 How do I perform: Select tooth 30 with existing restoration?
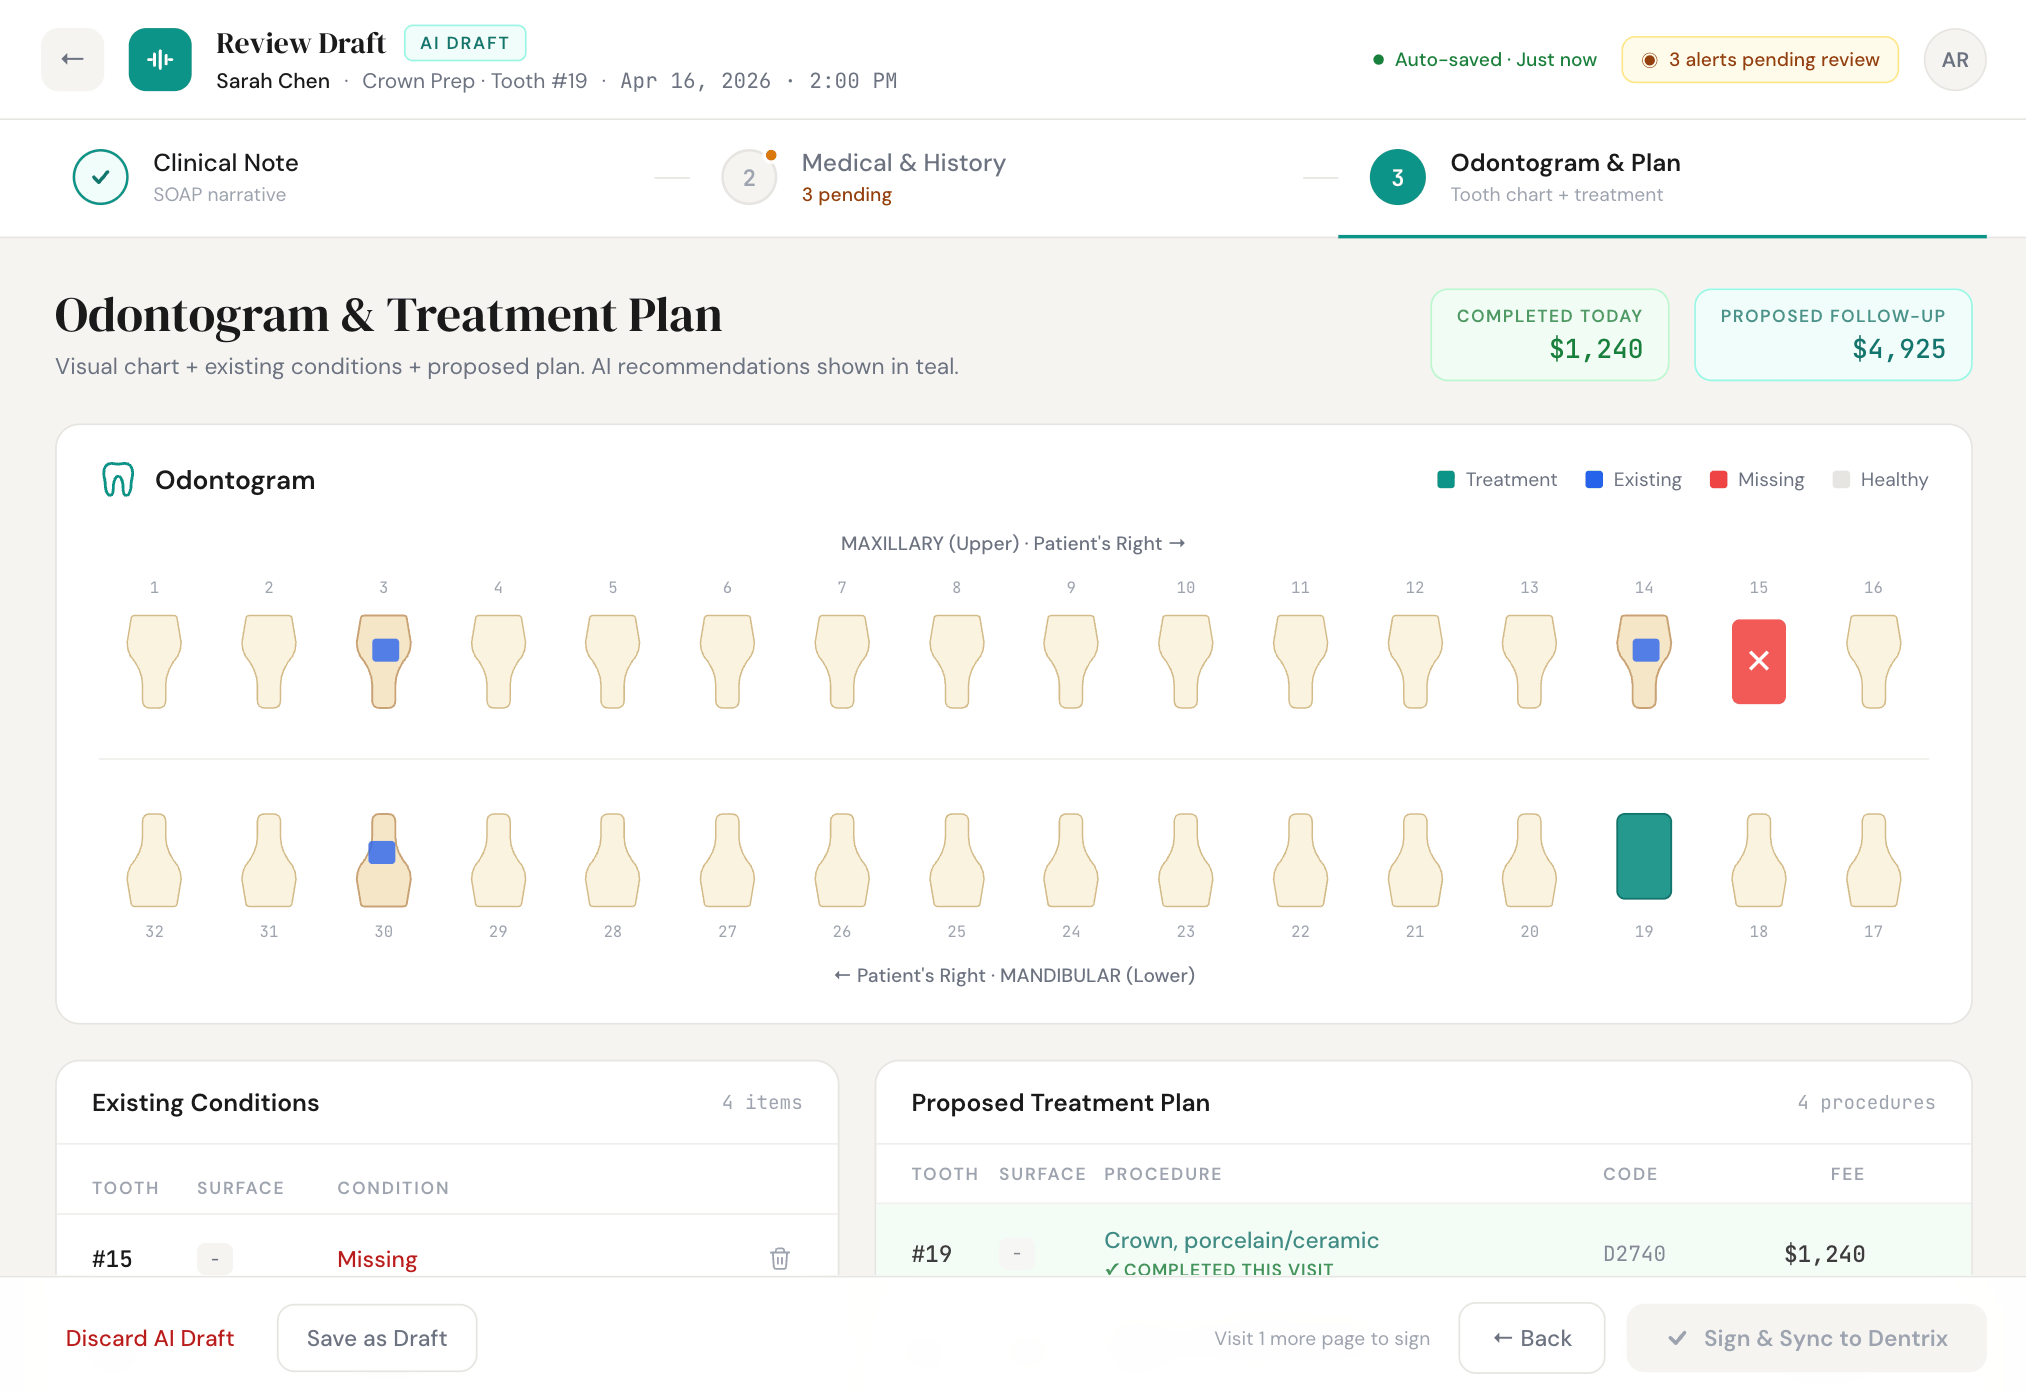click(384, 860)
